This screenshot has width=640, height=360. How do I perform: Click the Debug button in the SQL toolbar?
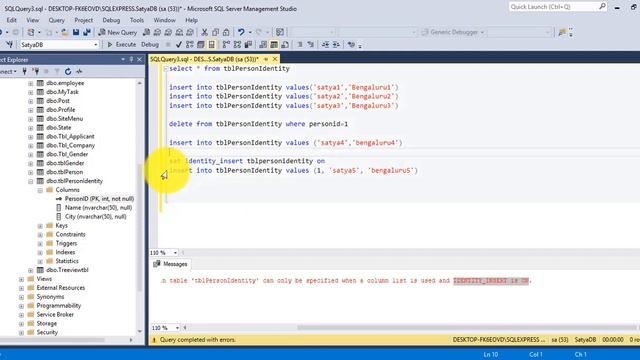pos(150,44)
